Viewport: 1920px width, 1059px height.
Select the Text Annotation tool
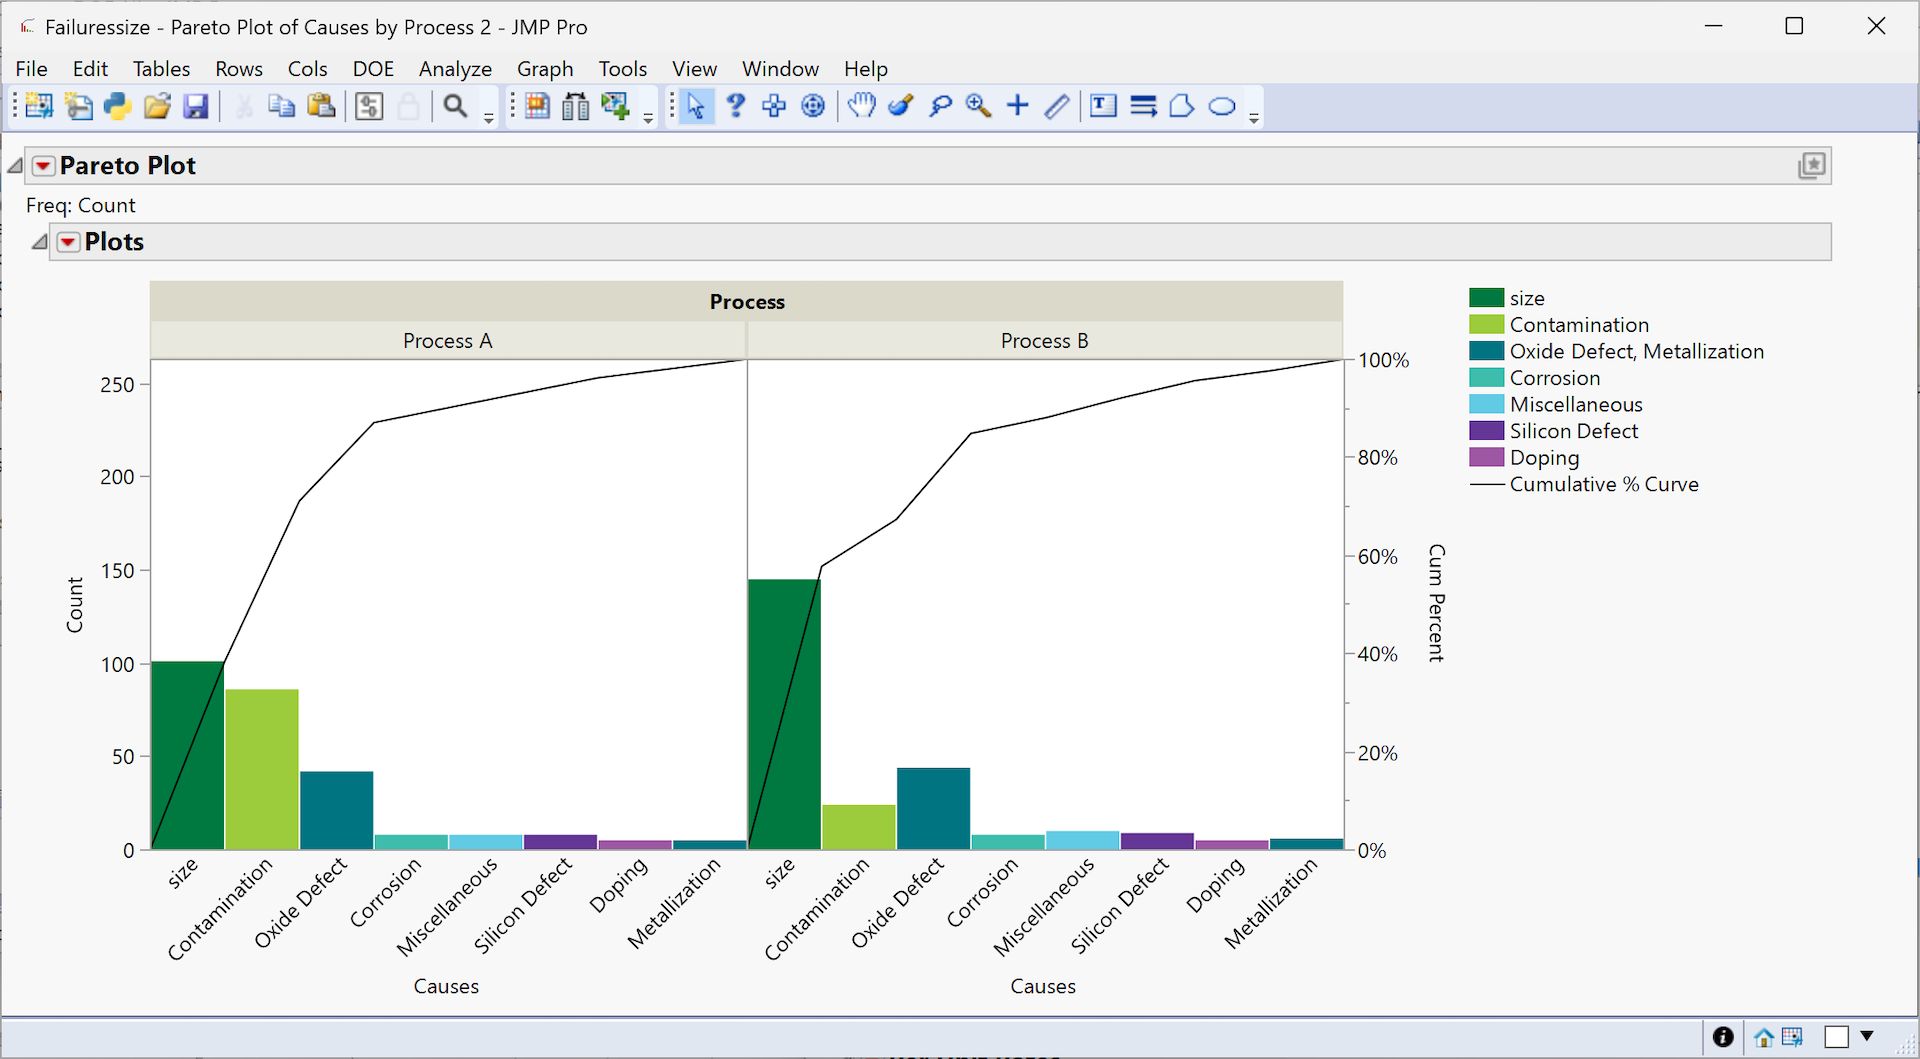tap(1103, 106)
